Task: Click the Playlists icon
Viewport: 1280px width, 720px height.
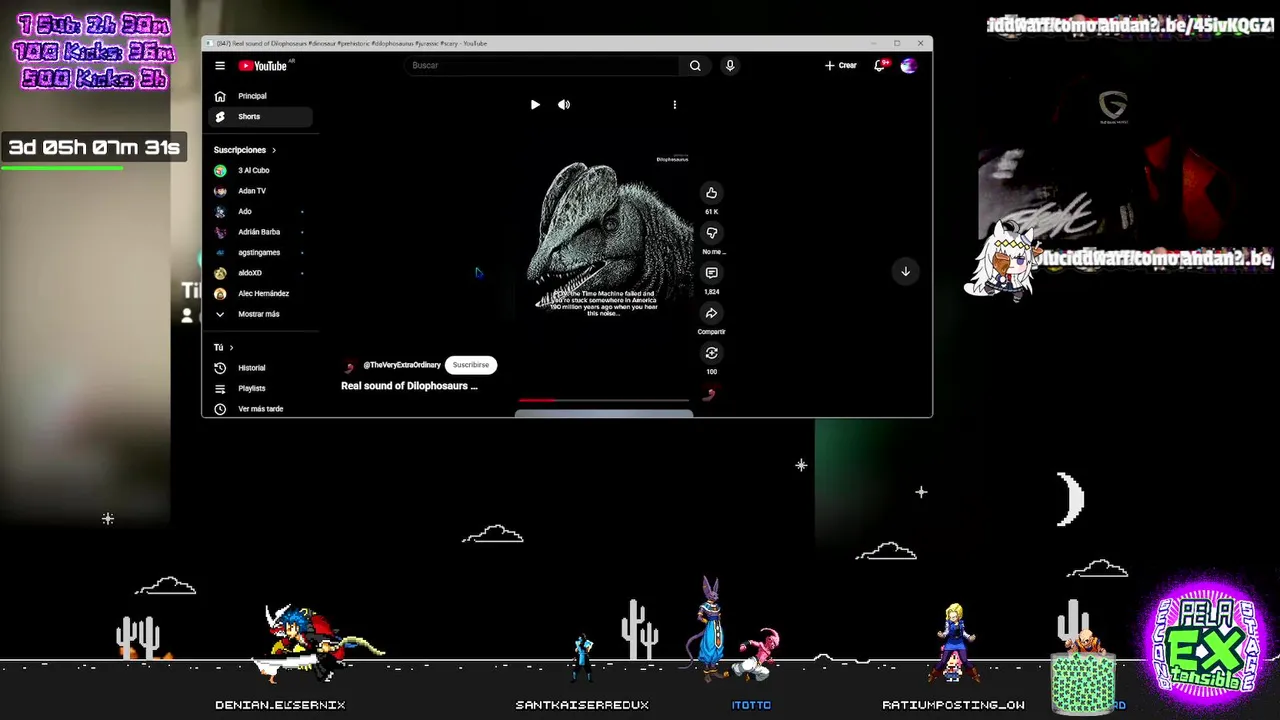Action: click(220, 388)
